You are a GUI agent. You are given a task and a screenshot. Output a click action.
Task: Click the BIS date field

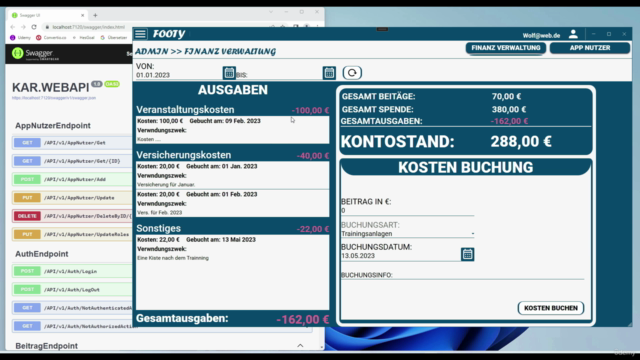(x=279, y=75)
